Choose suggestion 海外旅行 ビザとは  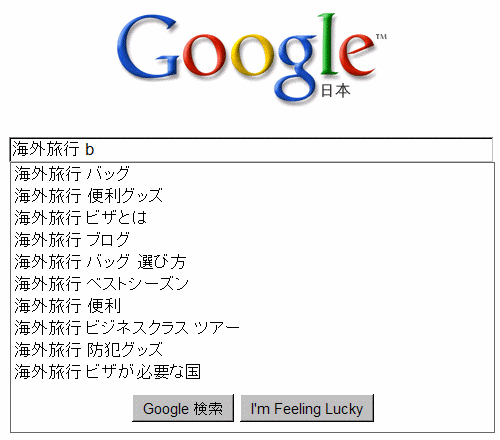pyautogui.click(x=252, y=218)
